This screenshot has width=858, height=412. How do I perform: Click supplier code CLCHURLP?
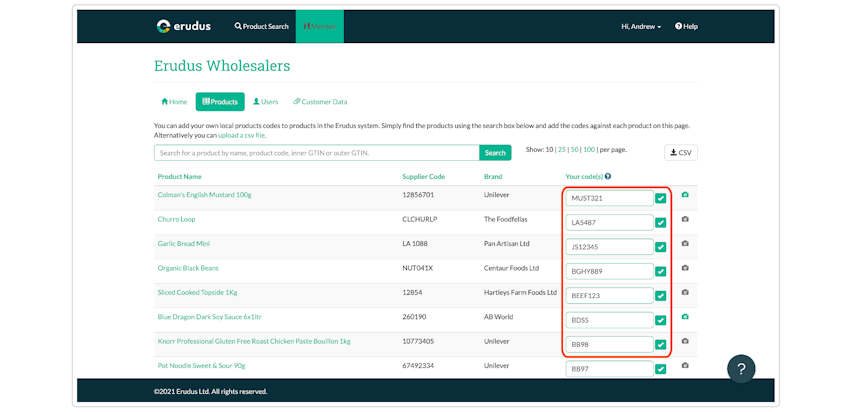coord(420,219)
